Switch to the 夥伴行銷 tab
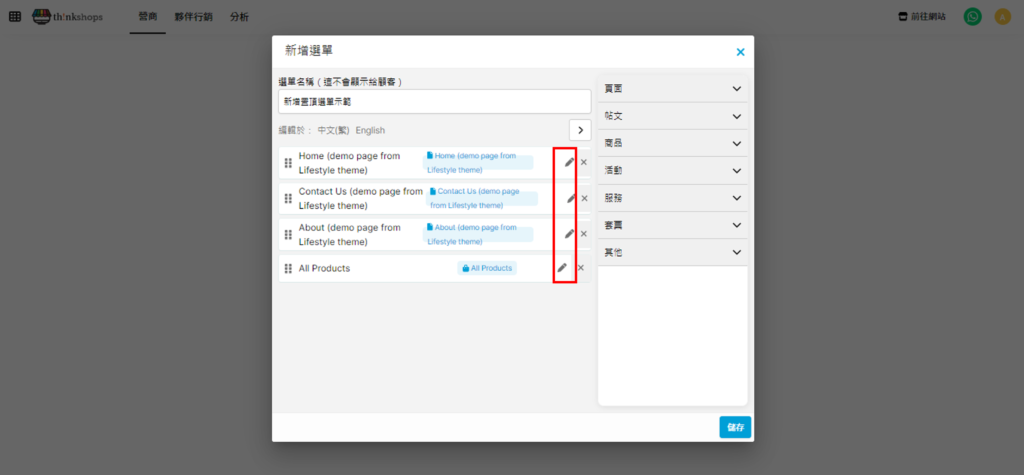The image size is (1024, 475). click(x=192, y=17)
